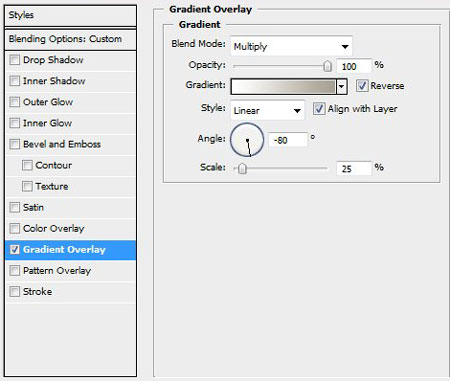Select the Outer Glow label

click(48, 102)
